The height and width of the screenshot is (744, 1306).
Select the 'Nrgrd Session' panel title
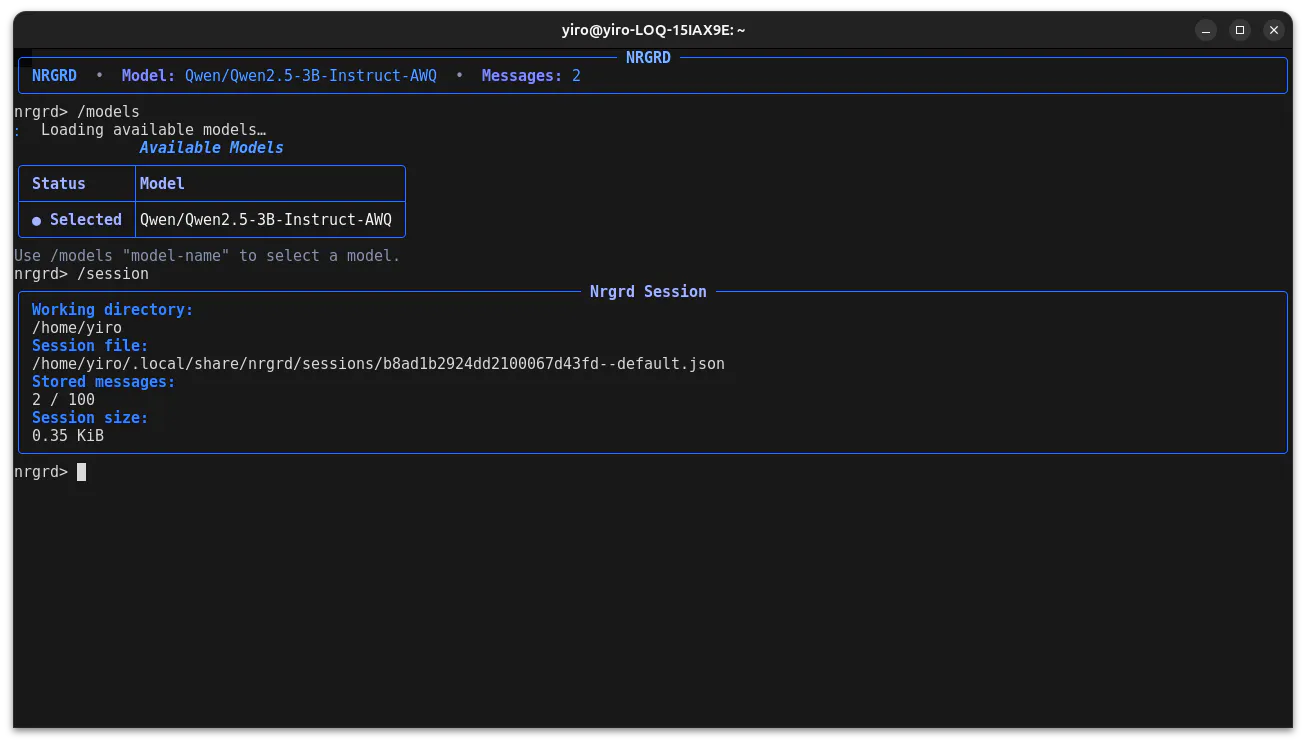(648, 292)
